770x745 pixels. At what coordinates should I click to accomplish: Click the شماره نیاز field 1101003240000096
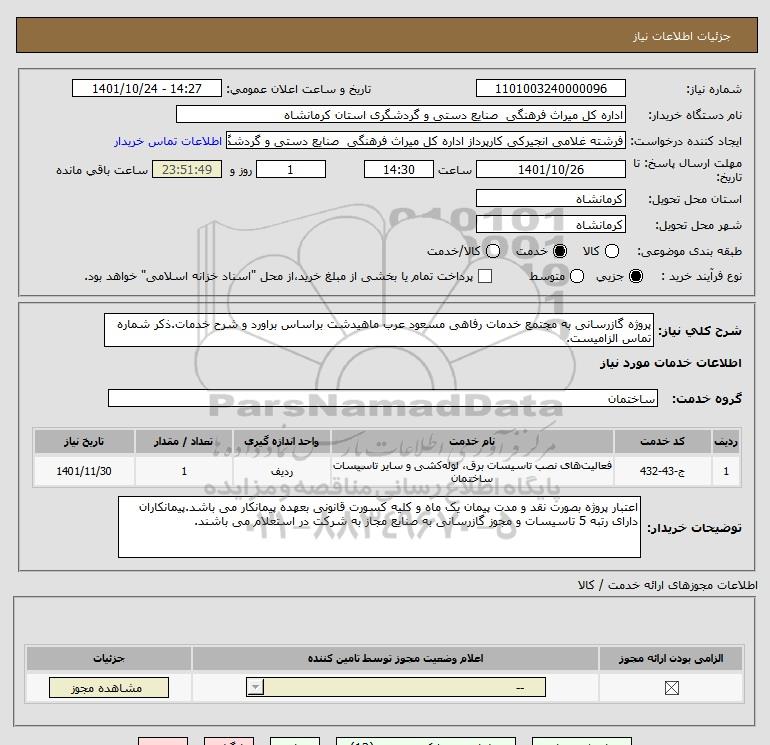click(550, 88)
